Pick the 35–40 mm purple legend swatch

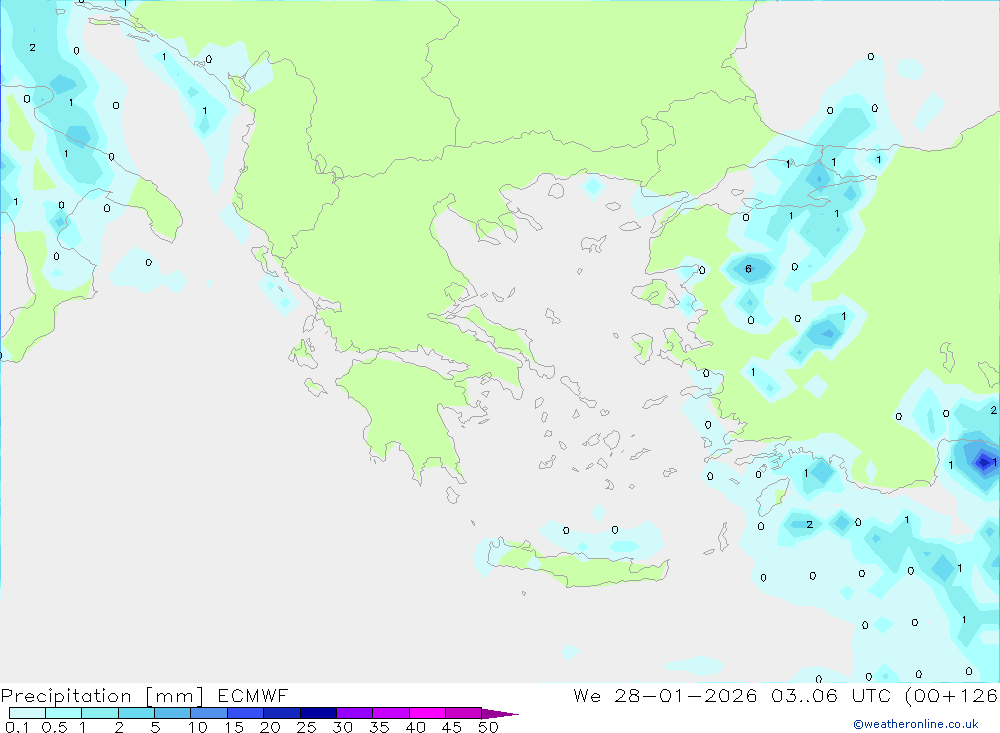(390, 713)
